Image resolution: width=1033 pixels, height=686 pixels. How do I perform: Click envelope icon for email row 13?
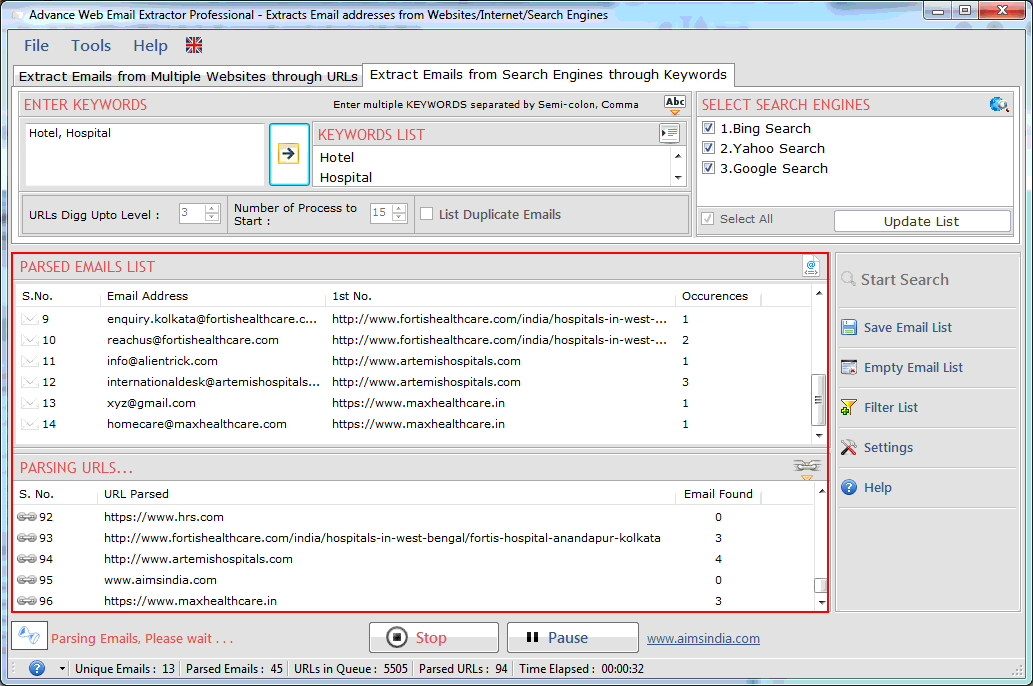coord(30,403)
